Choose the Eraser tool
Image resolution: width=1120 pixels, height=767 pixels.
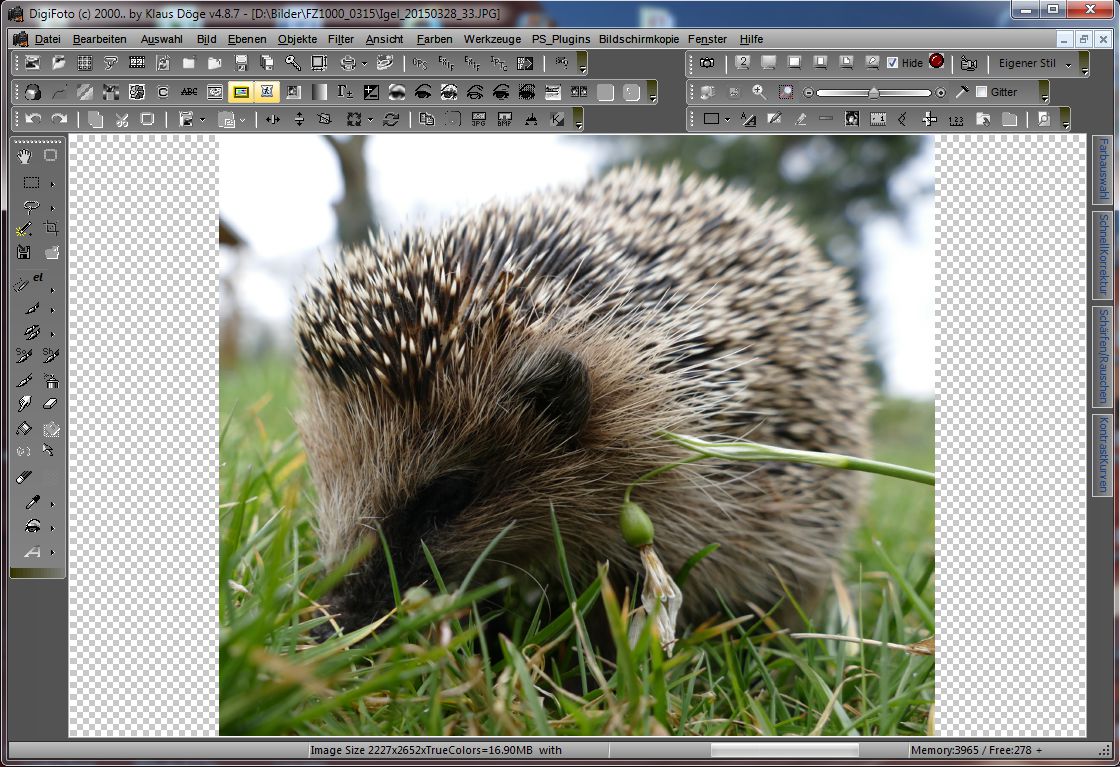coord(51,404)
